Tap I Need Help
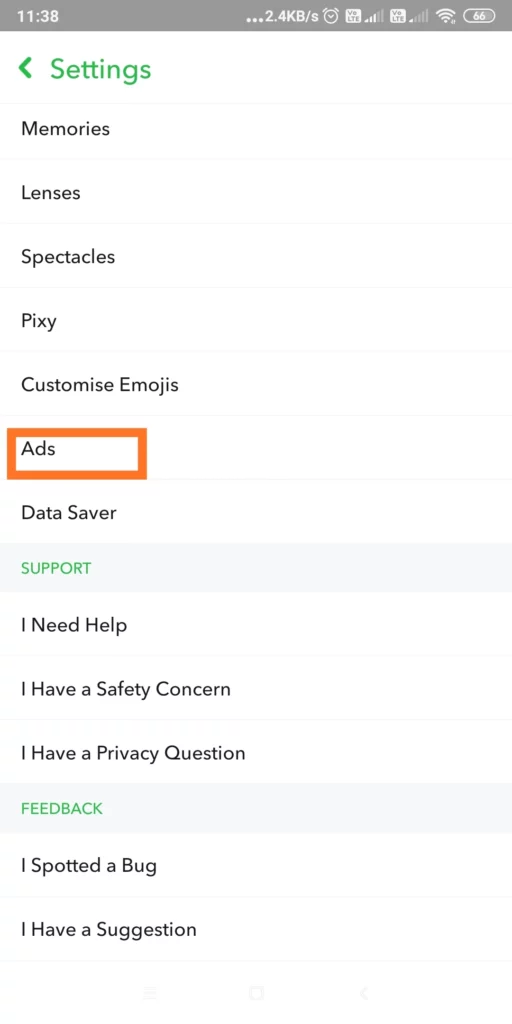The width and height of the screenshot is (512, 1024). click(x=256, y=625)
